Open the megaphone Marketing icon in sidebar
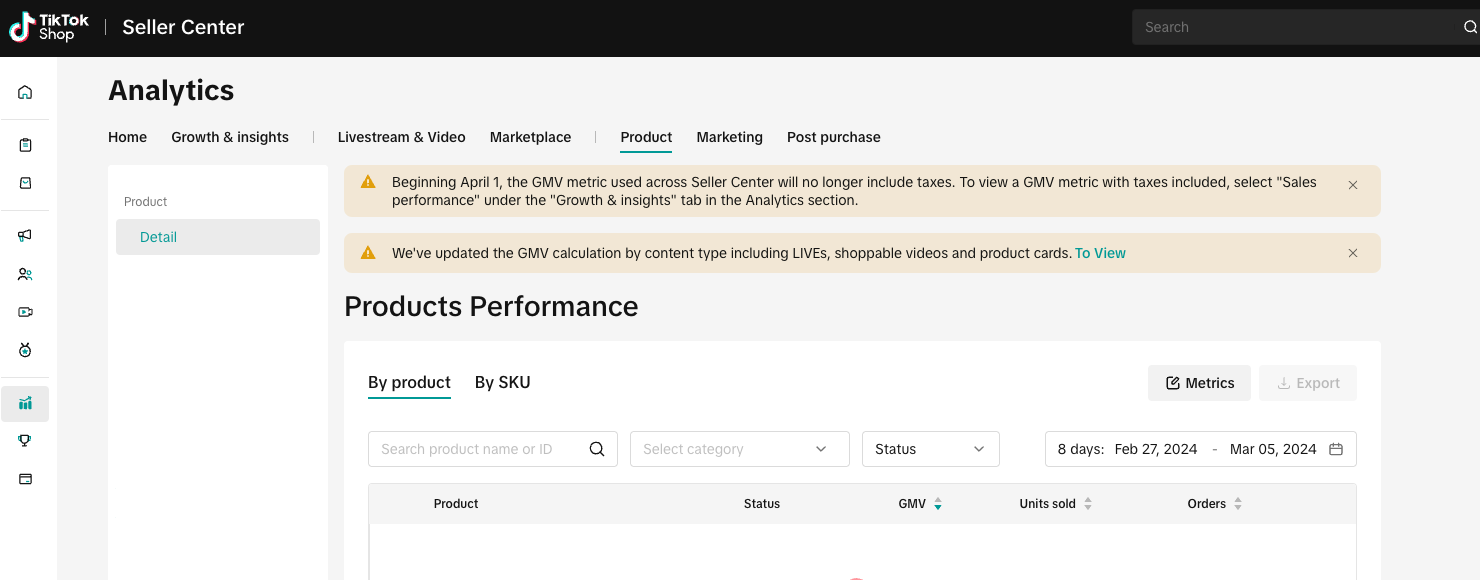 point(25,235)
